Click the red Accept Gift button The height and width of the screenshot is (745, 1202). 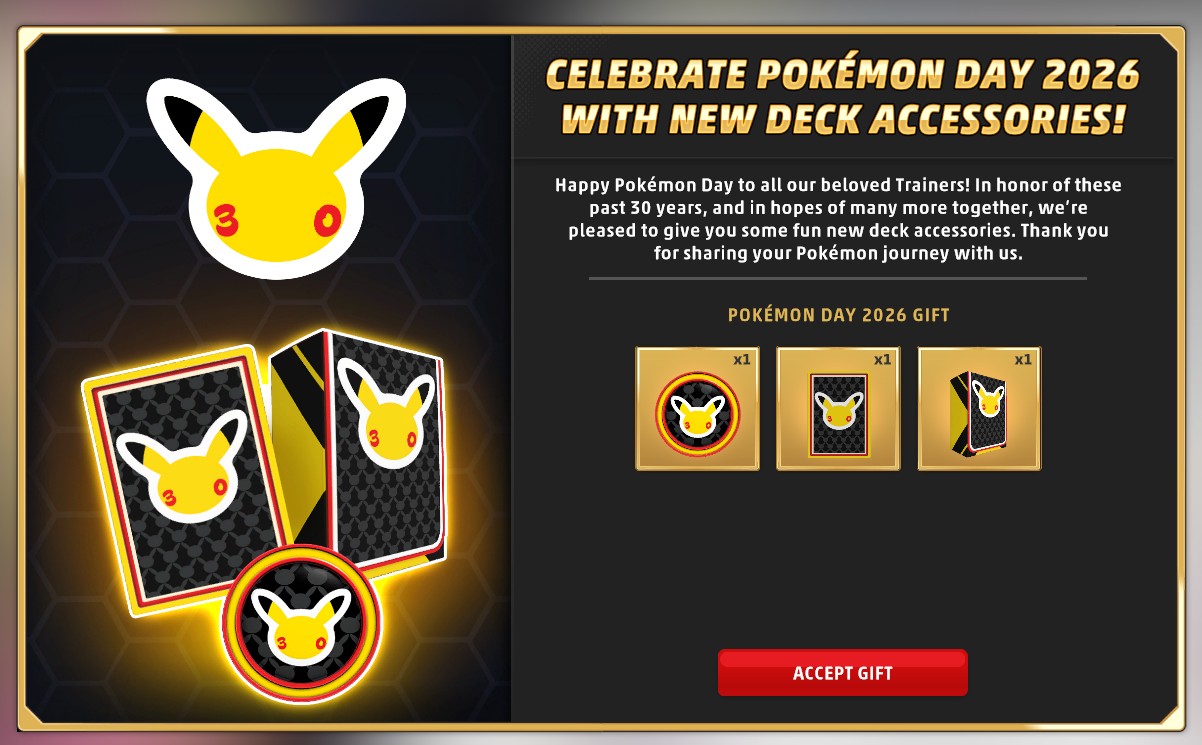(x=842, y=673)
